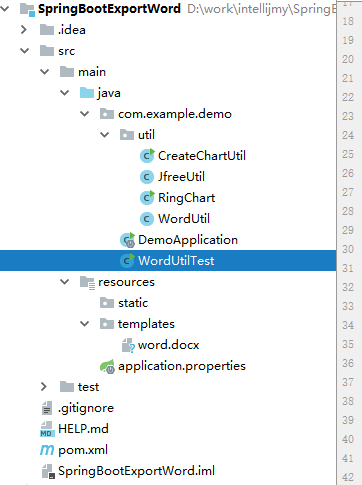Click the .idea folder icon
The height and width of the screenshot is (485, 362).
pos(47,30)
